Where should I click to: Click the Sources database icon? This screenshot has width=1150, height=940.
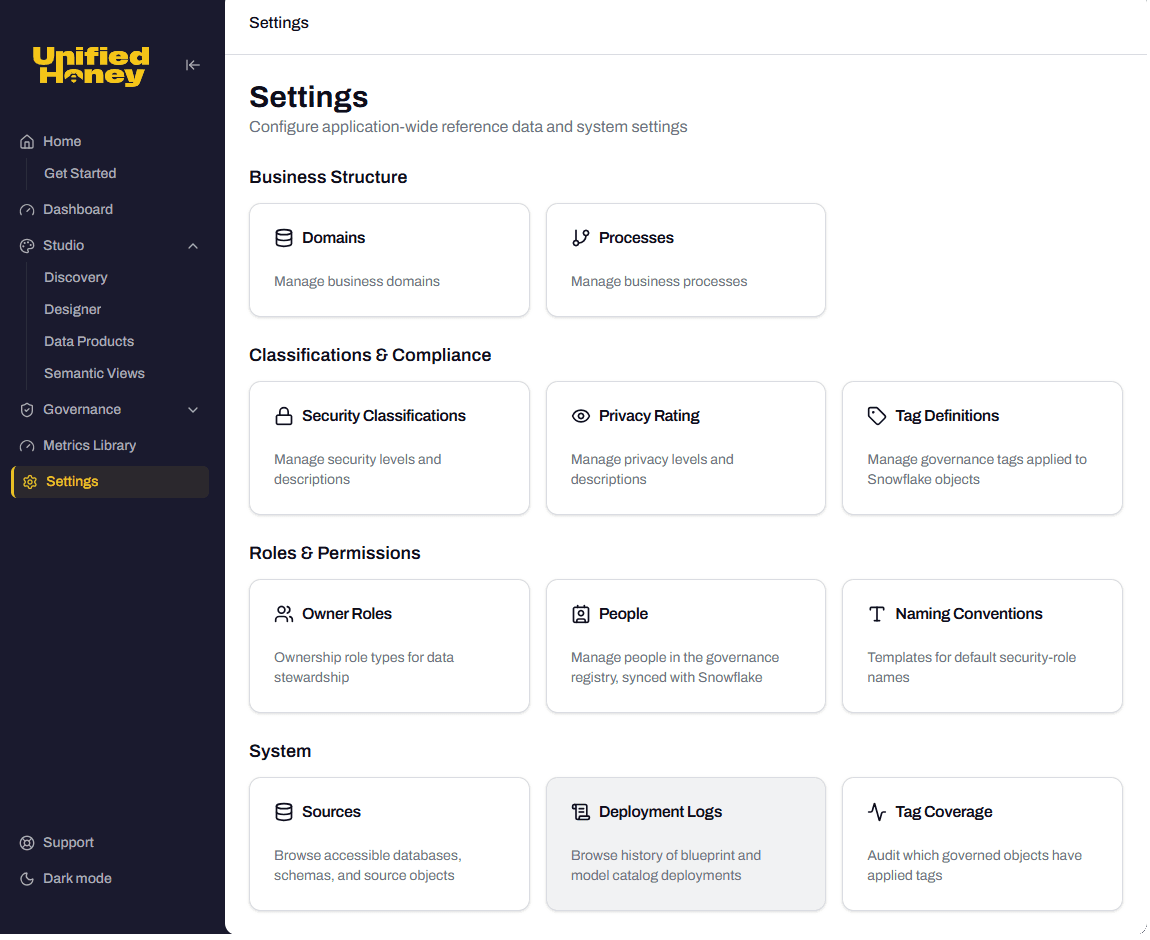pyautogui.click(x=284, y=812)
